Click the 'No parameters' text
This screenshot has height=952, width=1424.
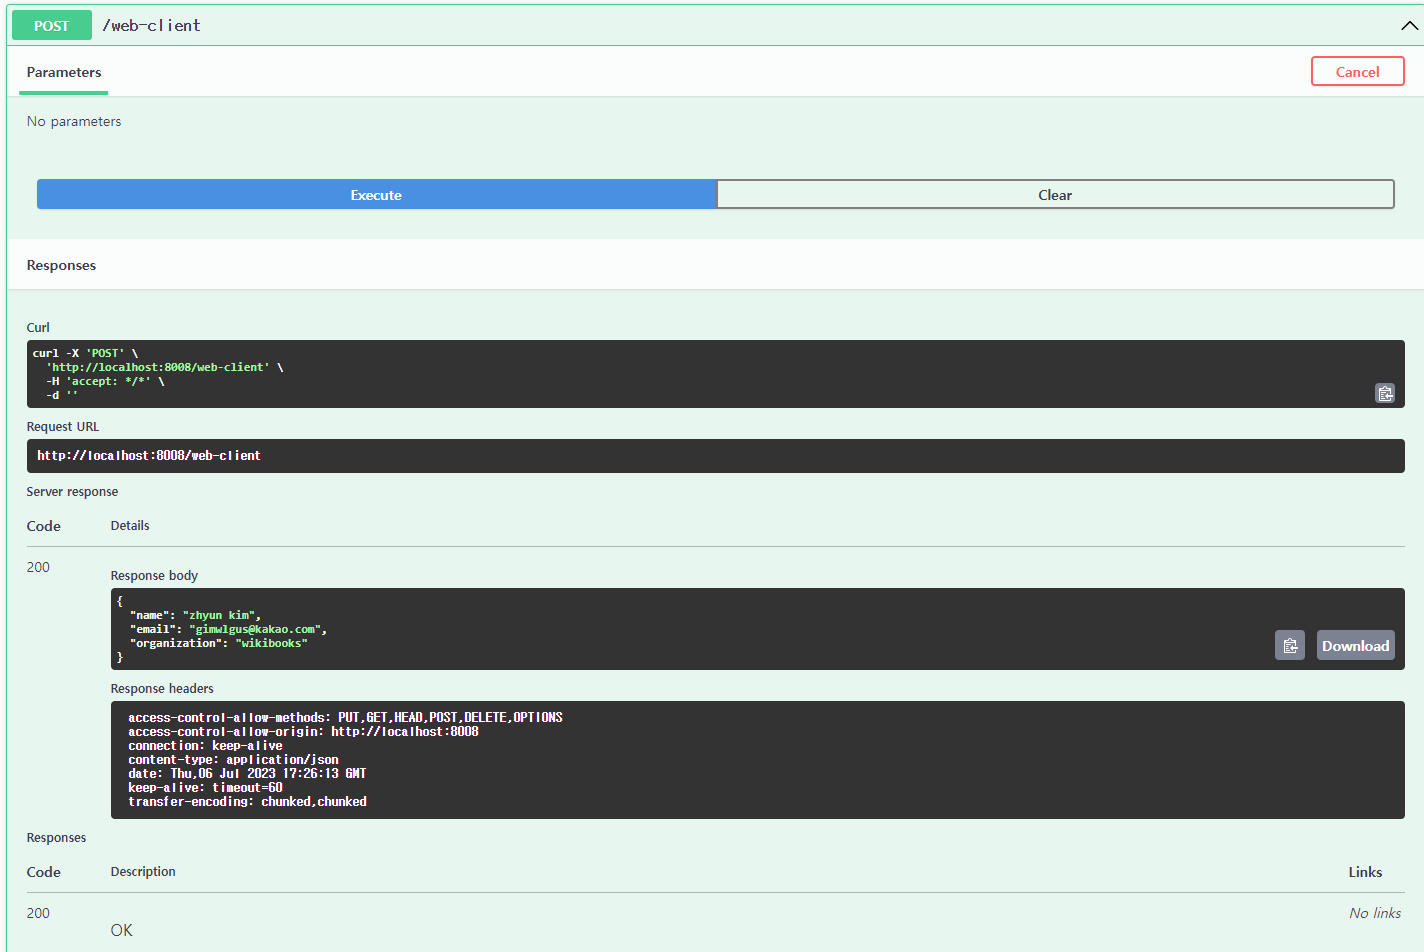coord(74,121)
